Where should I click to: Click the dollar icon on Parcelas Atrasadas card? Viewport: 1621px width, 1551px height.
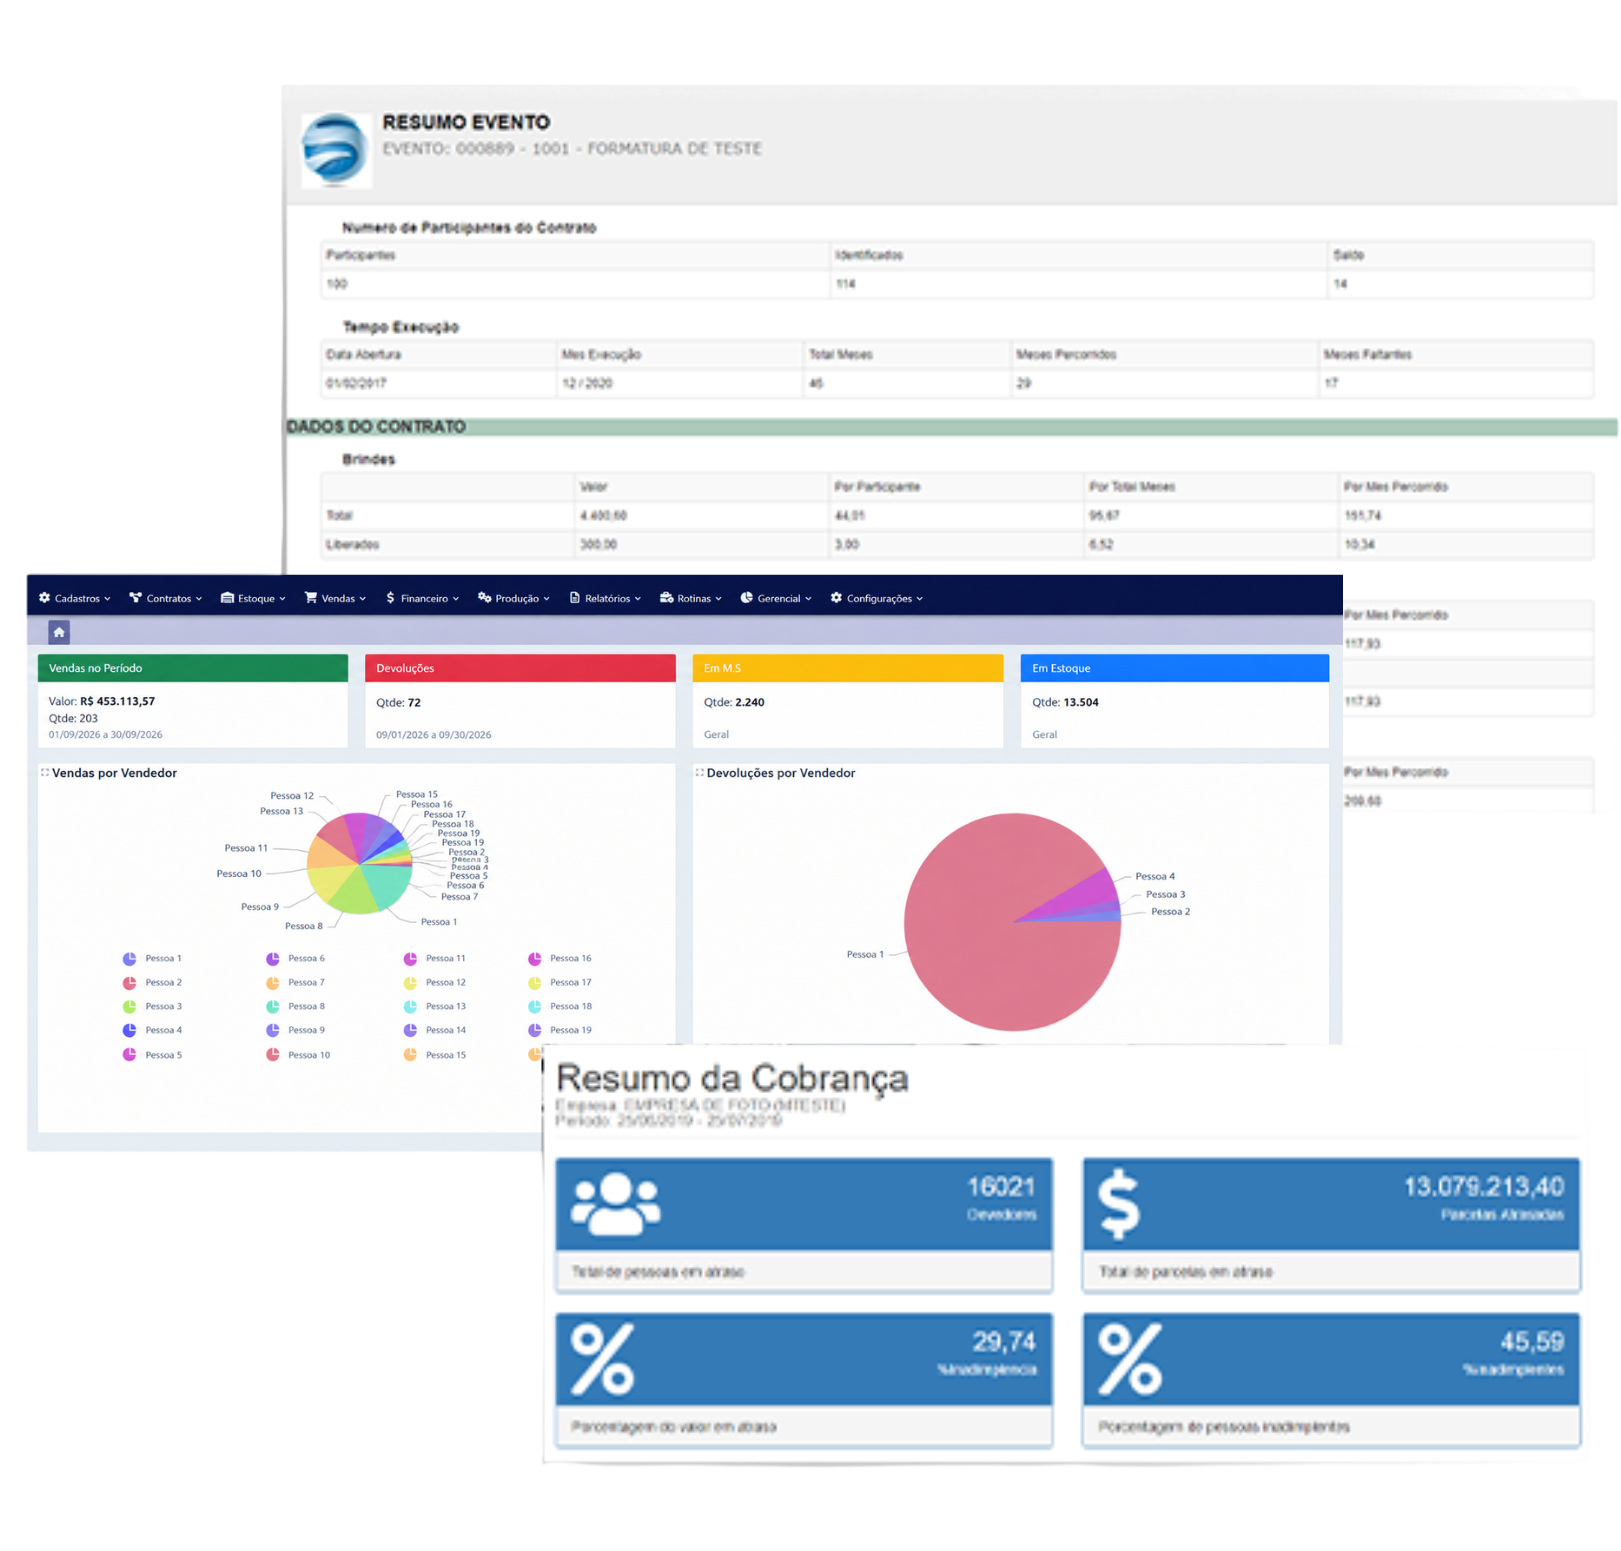(1119, 1205)
